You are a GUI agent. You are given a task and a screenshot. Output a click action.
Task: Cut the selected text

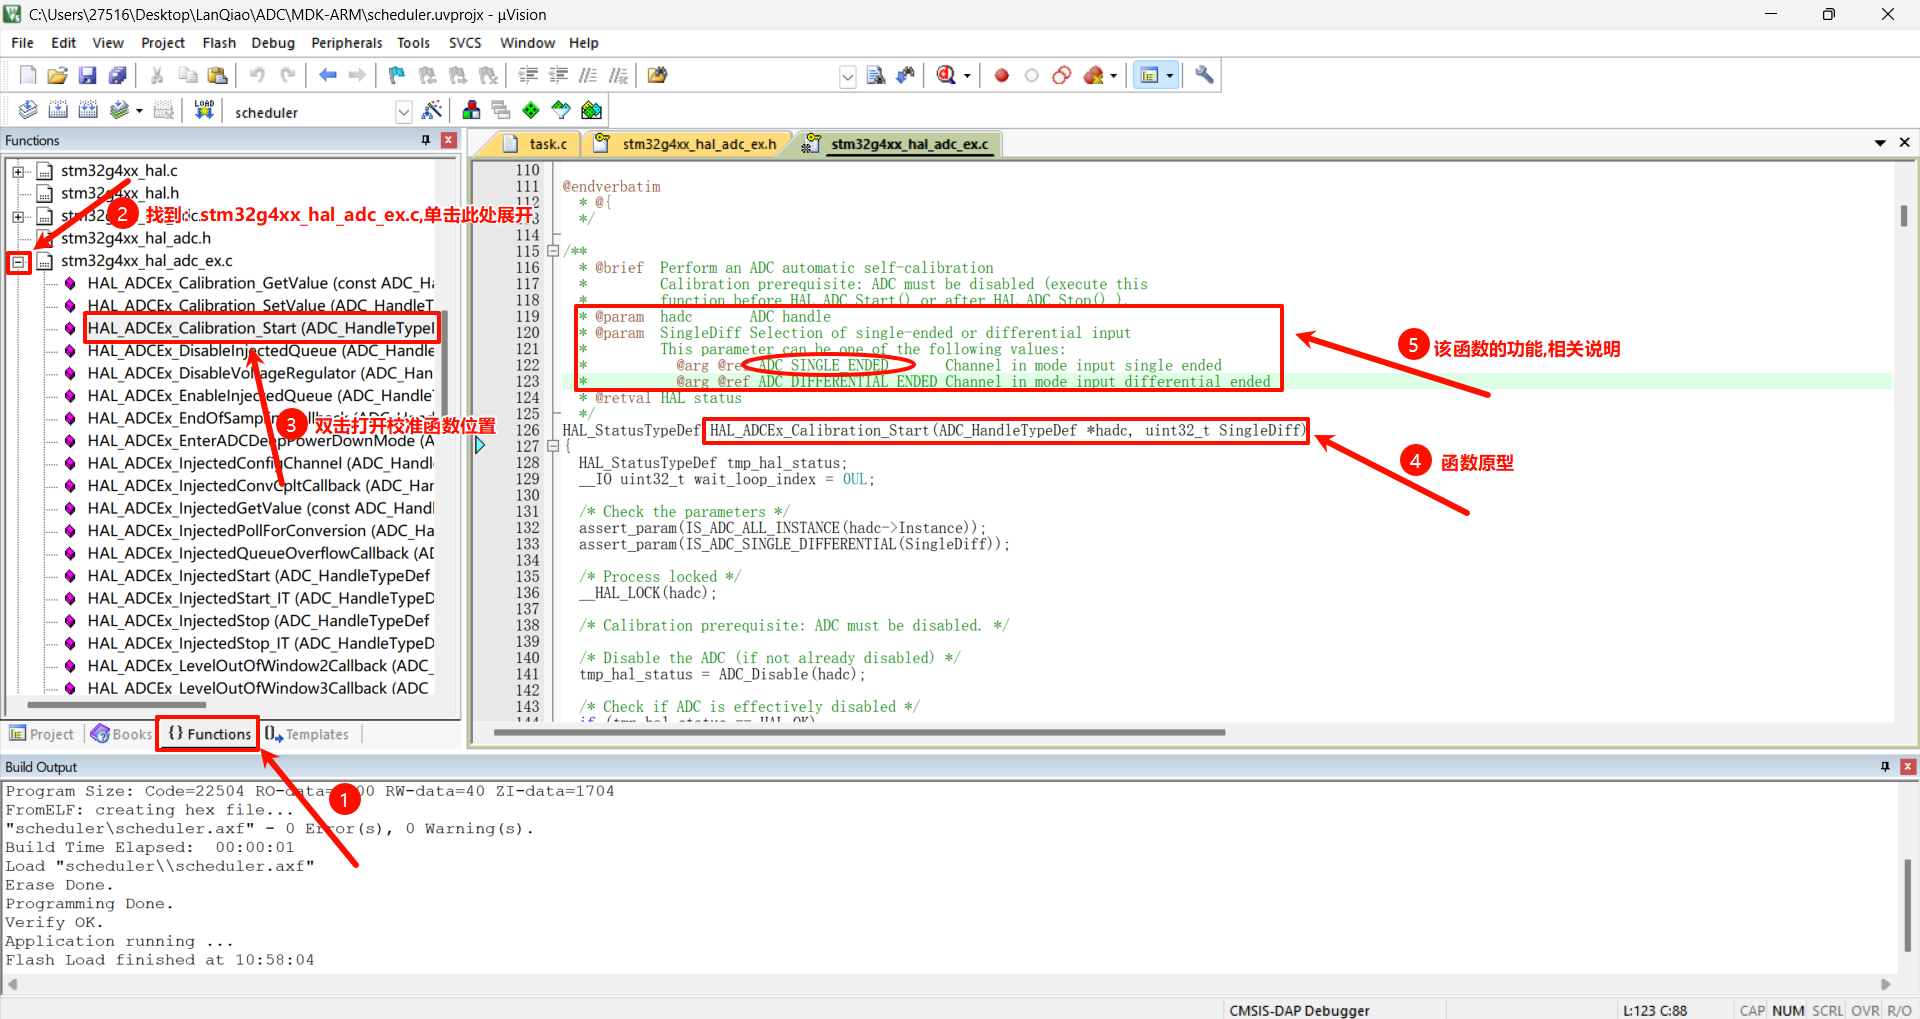[157, 75]
